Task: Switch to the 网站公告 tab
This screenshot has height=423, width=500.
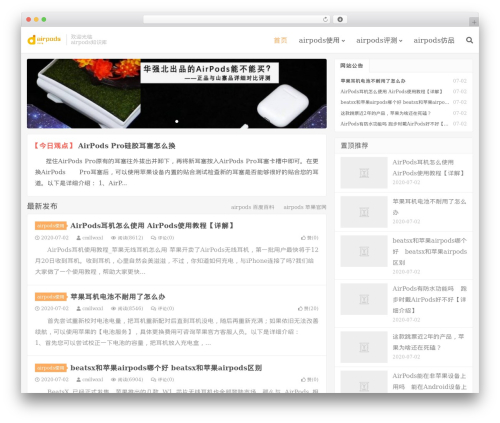Action: (x=352, y=66)
